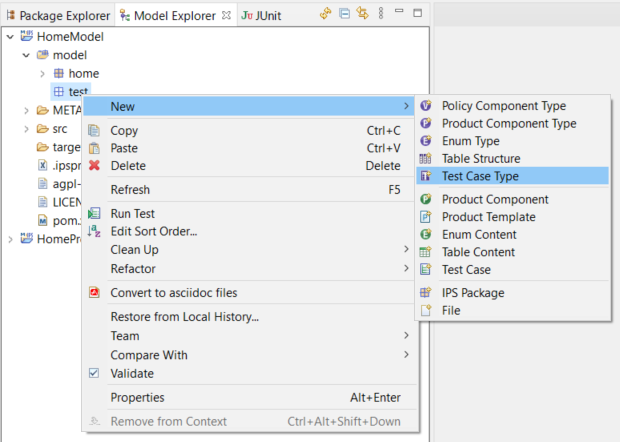Collapse the HomeModel project node
Screen dimensions: 620x442
9,37
